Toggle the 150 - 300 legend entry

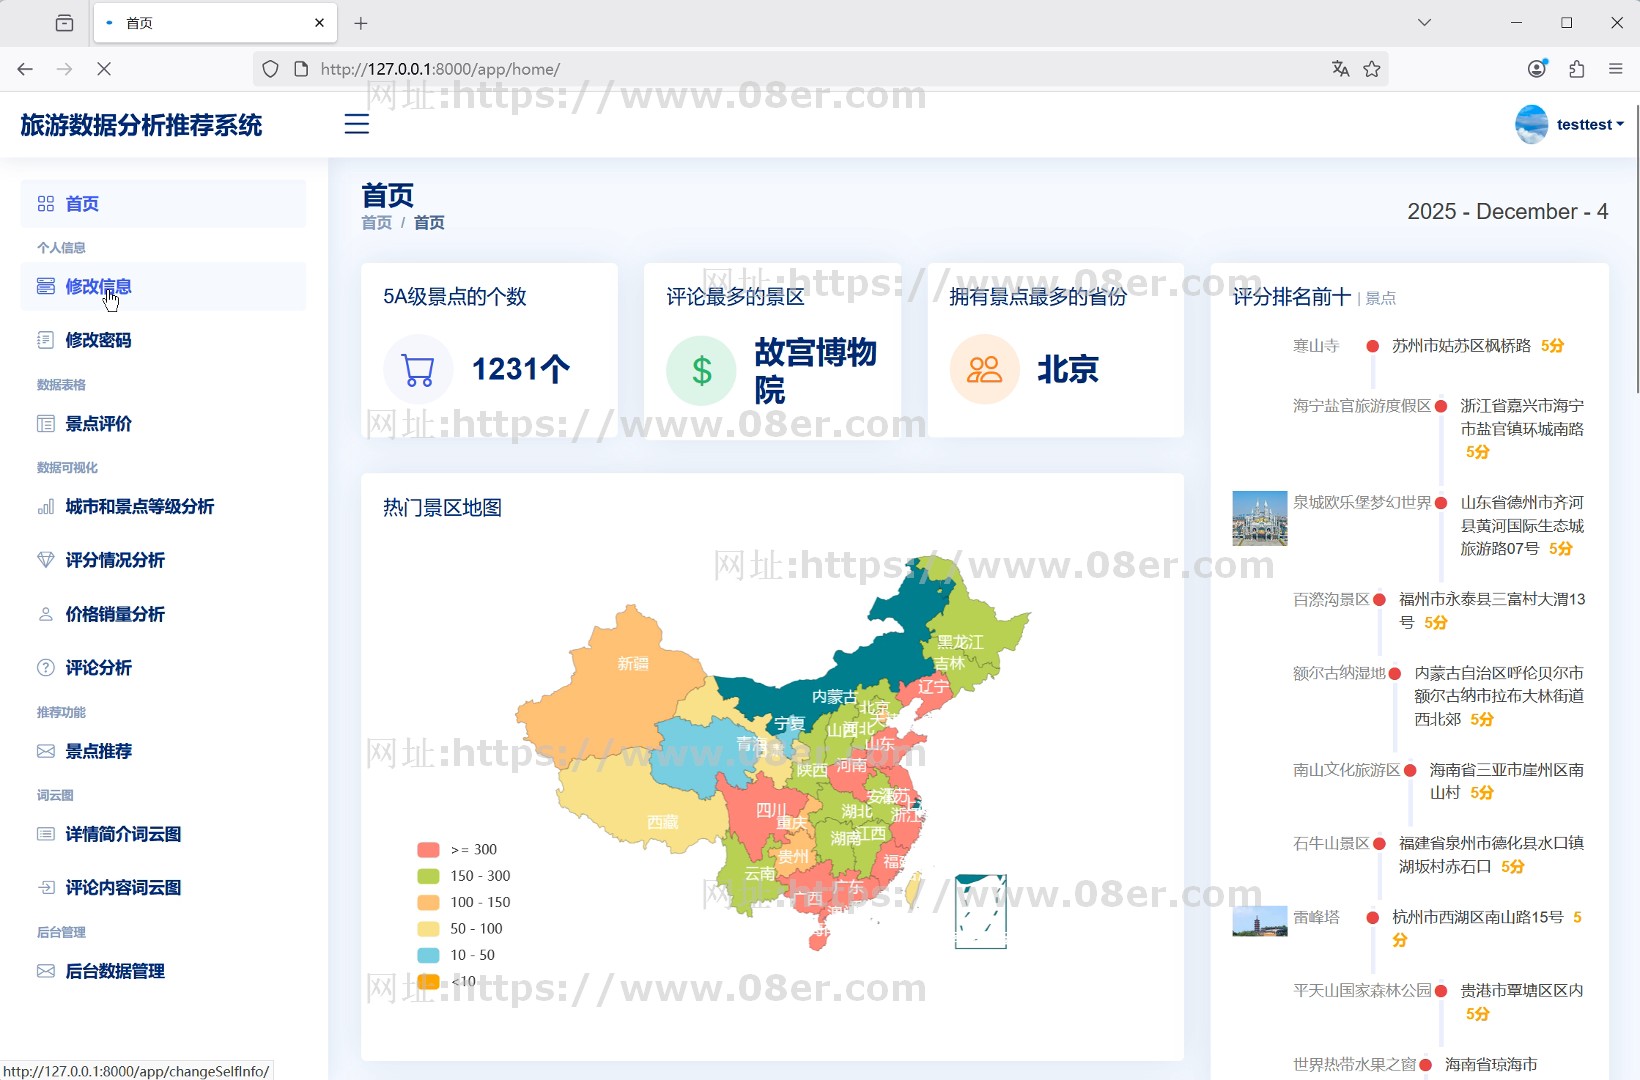[x=462, y=875]
